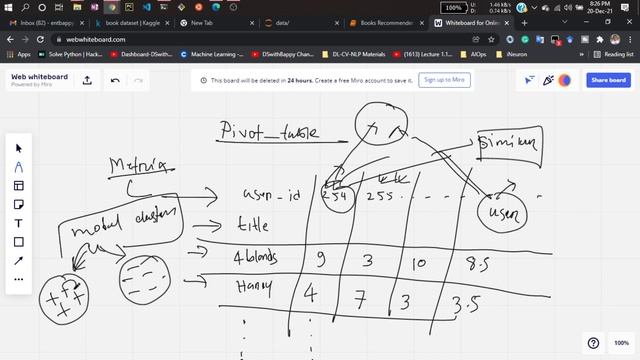
Task: Click the Share board button
Action: (609, 80)
